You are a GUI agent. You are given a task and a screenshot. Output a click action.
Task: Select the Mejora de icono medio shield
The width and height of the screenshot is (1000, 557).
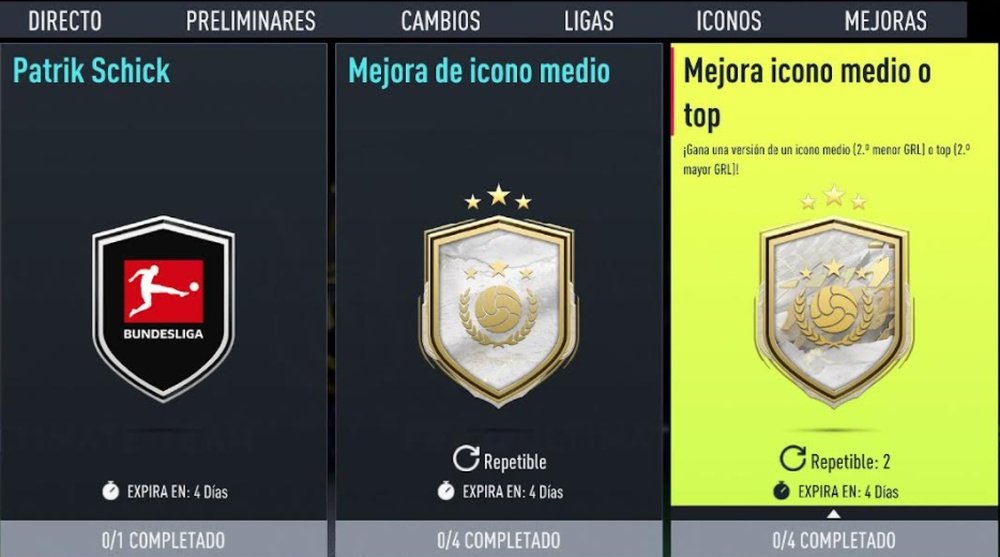click(498, 311)
